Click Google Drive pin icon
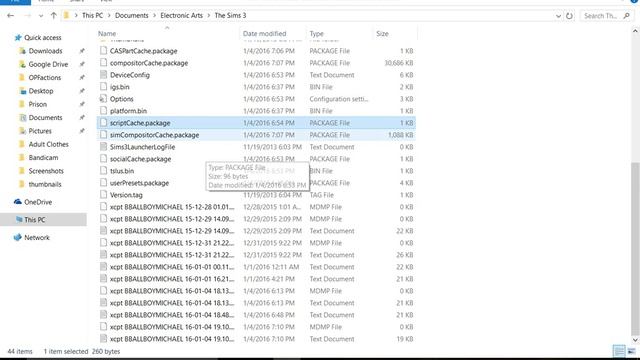 [x=82, y=64]
